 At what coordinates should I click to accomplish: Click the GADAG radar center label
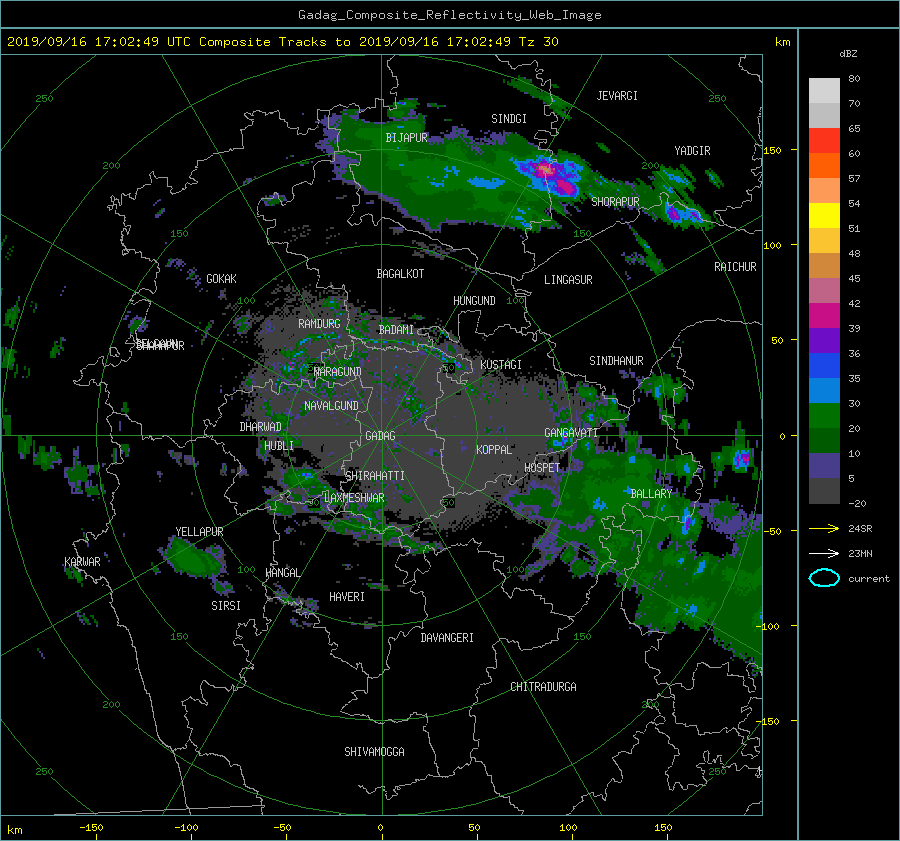coord(380,436)
